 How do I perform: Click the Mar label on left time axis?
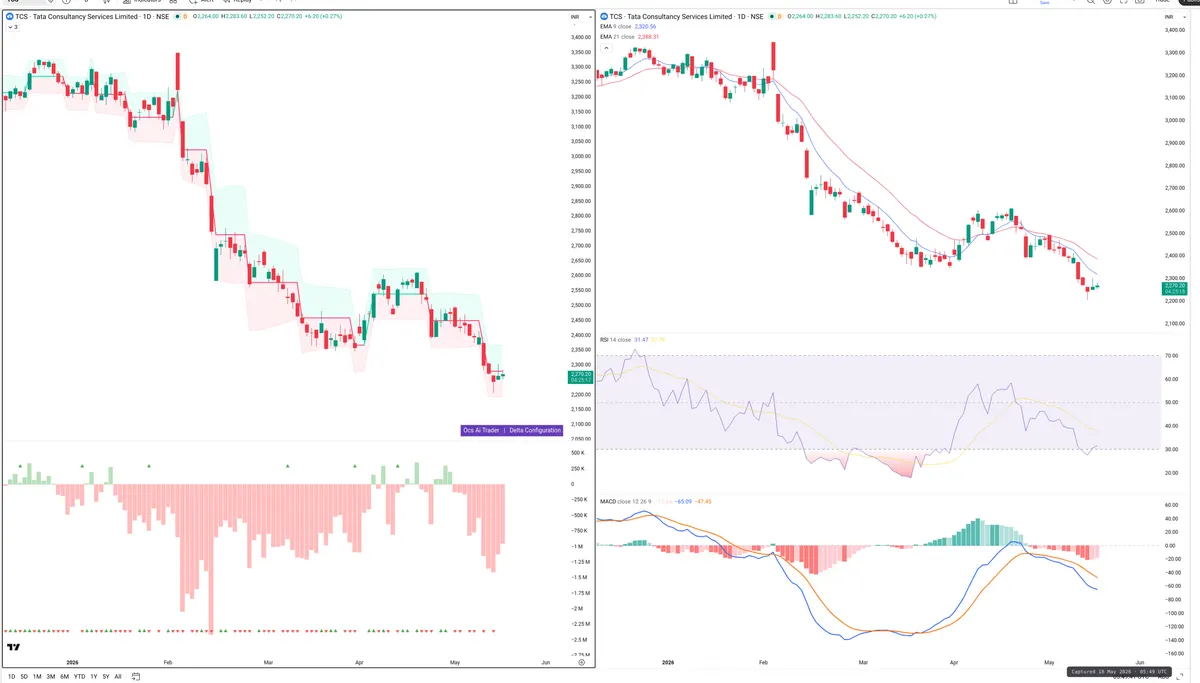tap(268, 662)
